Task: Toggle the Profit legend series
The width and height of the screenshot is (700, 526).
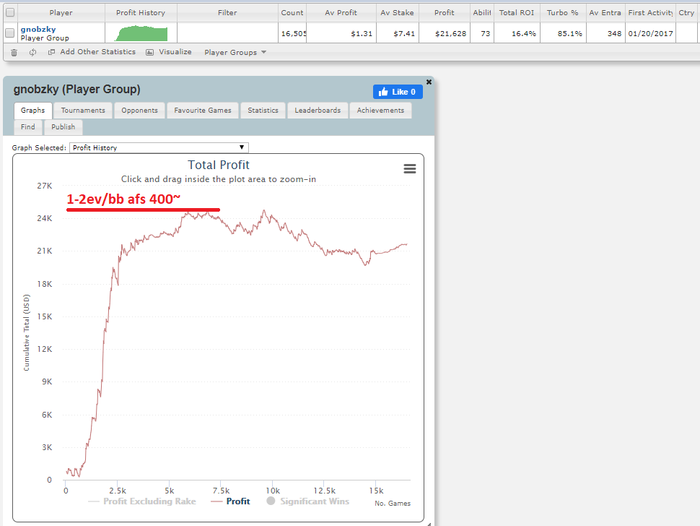Action: pyautogui.click(x=230, y=501)
